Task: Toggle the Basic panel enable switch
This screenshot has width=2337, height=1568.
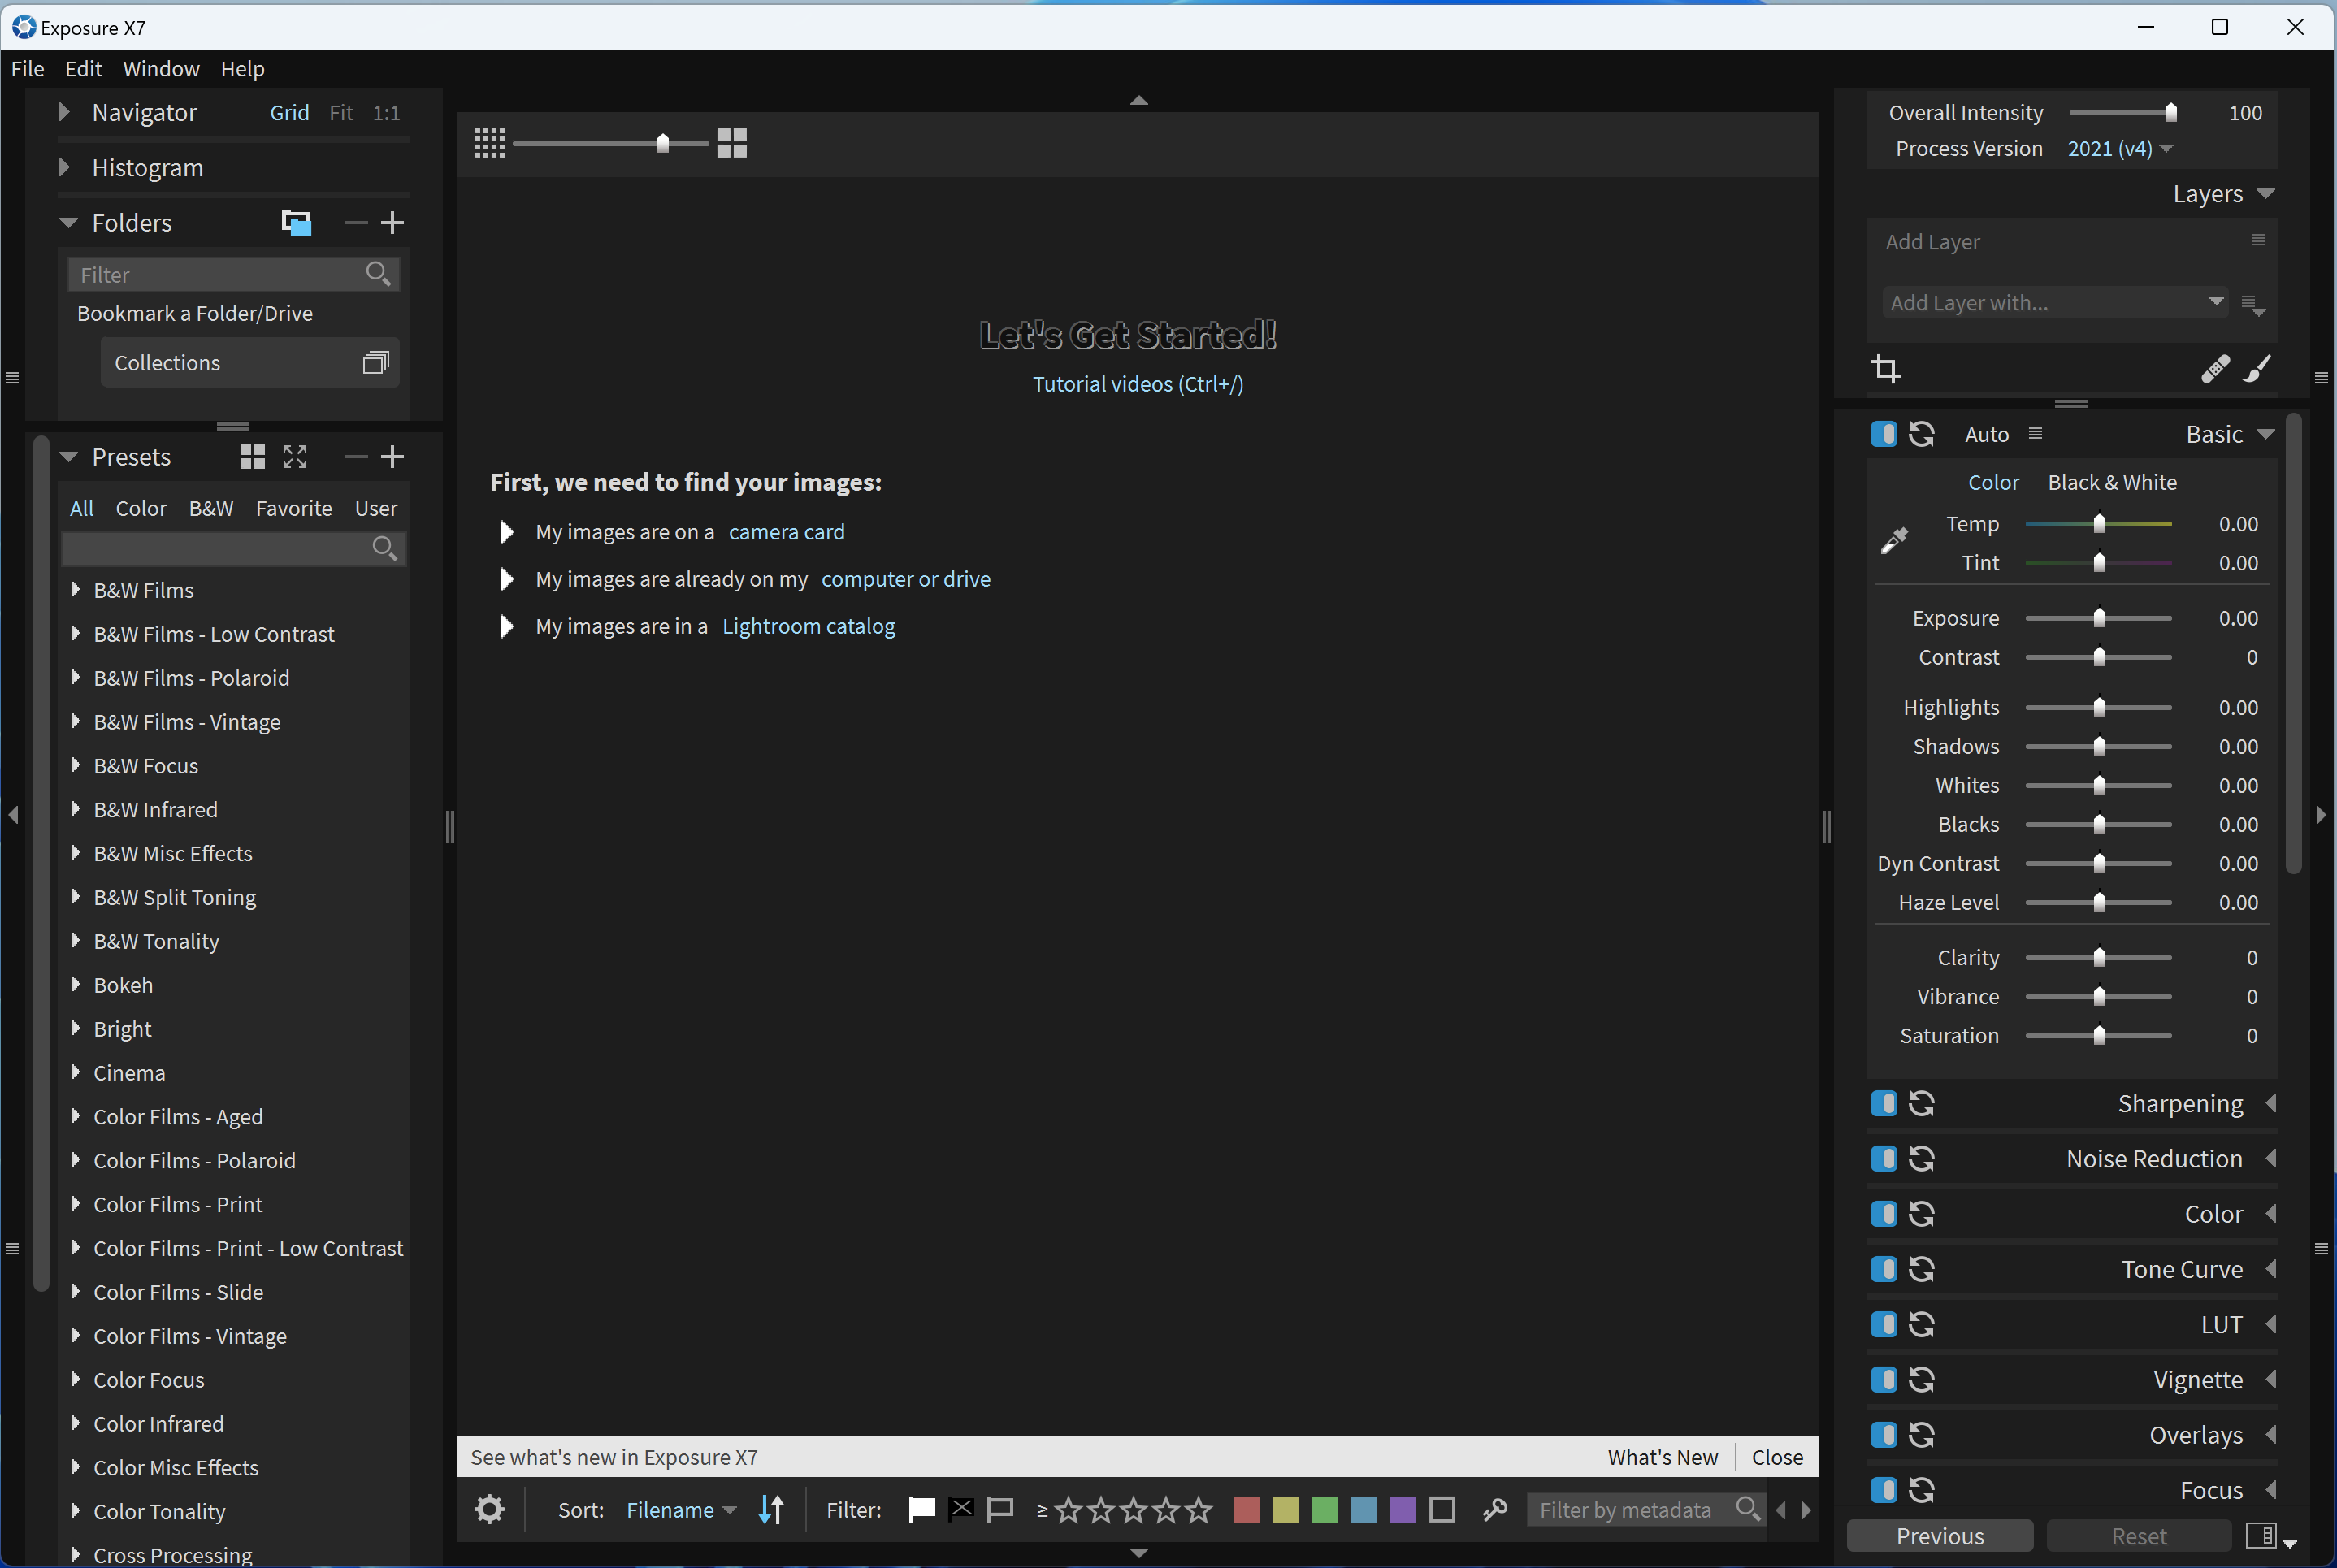Action: coord(1884,434)
